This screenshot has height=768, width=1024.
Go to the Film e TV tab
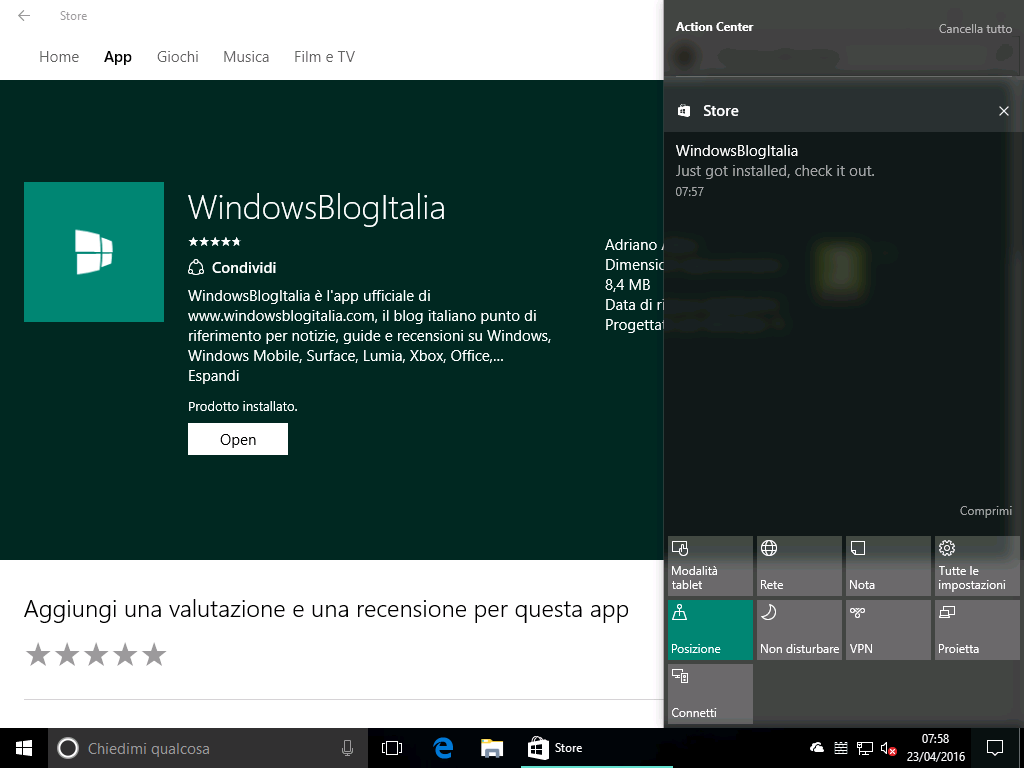325,57
